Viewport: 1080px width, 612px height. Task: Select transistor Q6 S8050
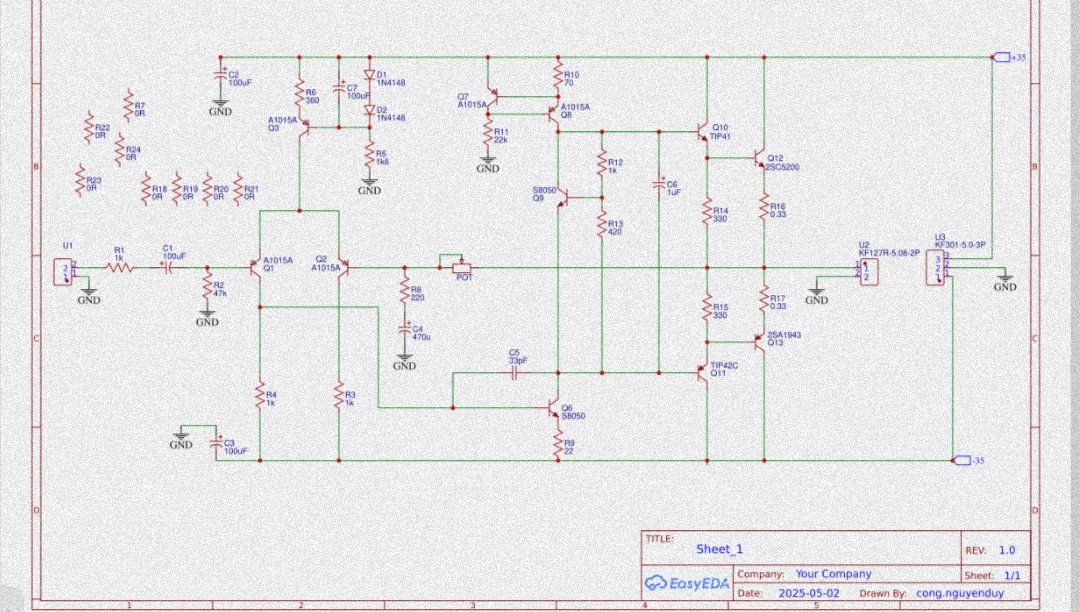pyautogui.click(x=554, y=408)
